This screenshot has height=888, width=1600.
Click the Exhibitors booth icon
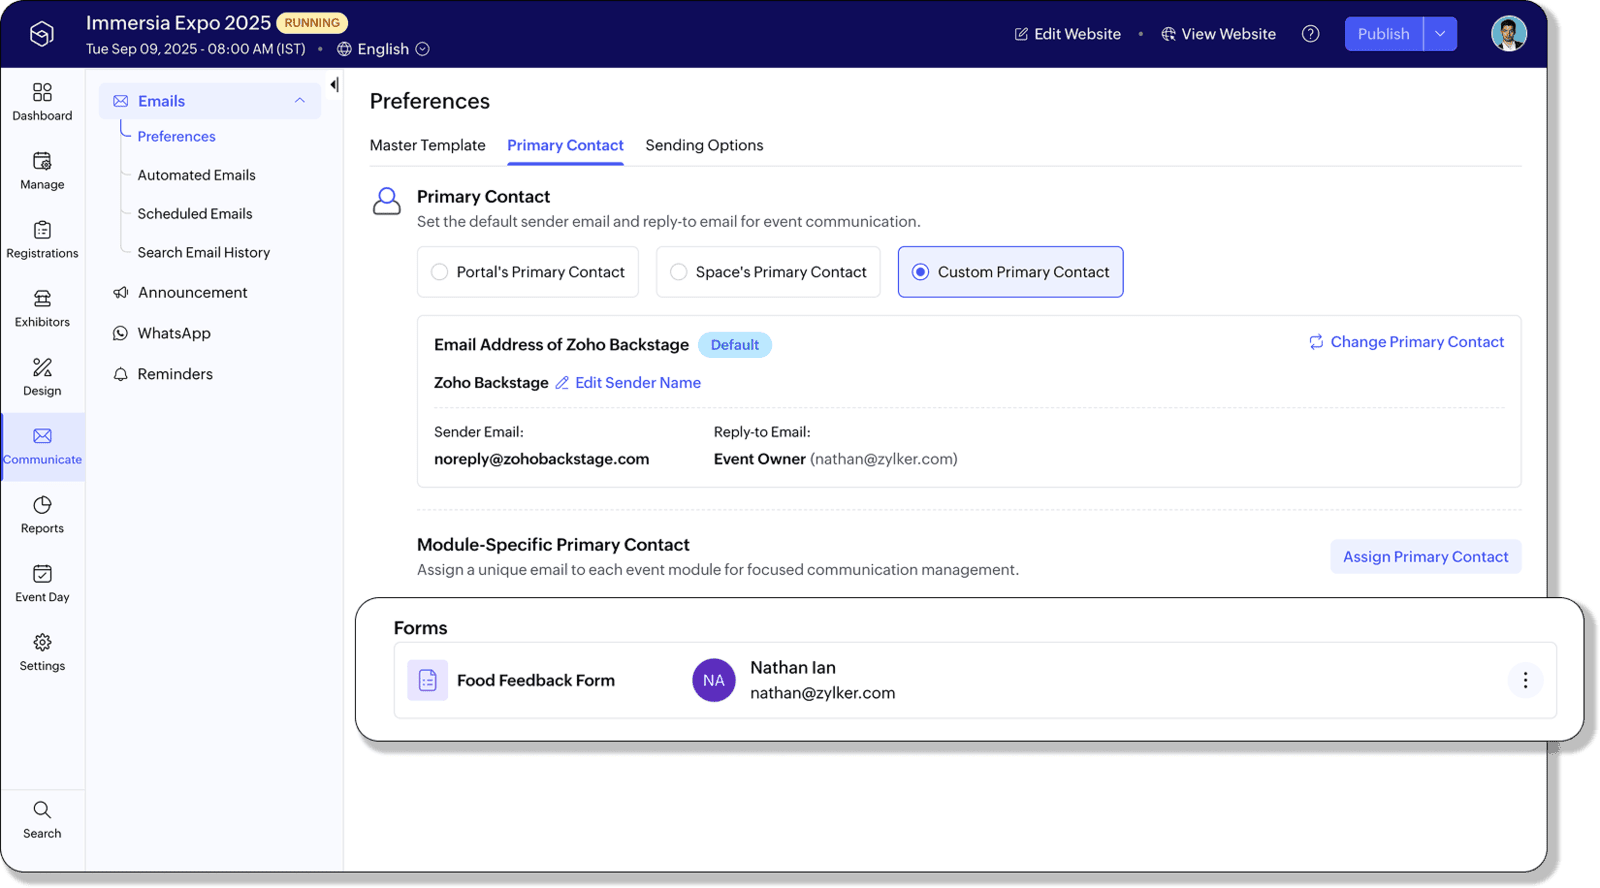point(42,299)
